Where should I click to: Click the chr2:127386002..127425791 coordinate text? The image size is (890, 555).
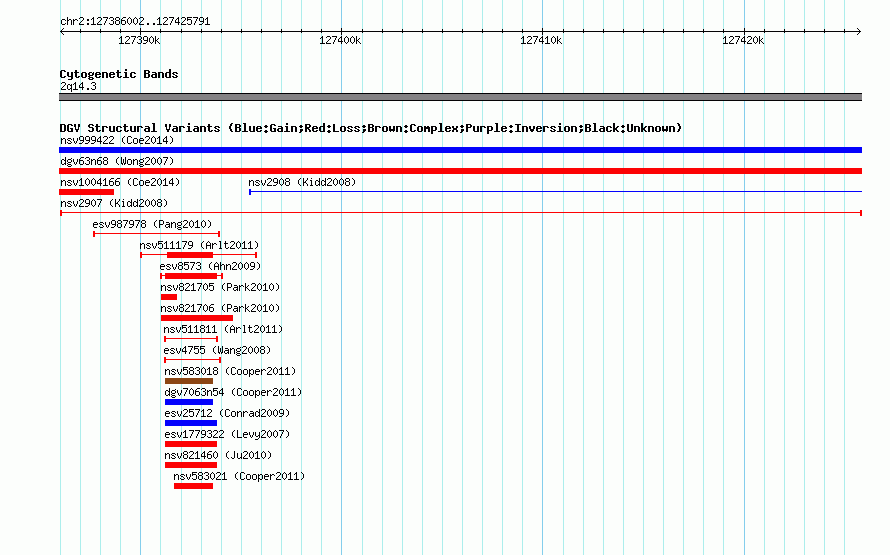[x=135, y=21]
